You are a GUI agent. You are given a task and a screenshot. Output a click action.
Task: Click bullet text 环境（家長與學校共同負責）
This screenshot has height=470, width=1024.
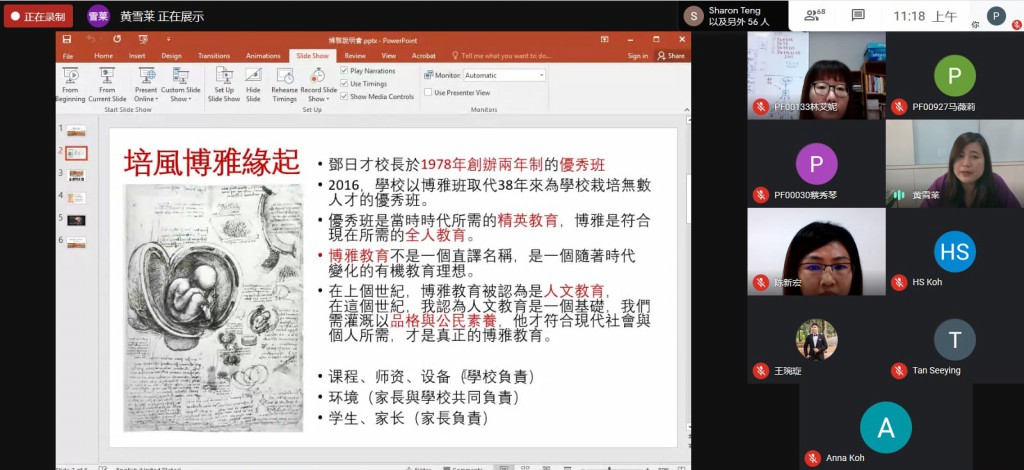click(424, 397)
